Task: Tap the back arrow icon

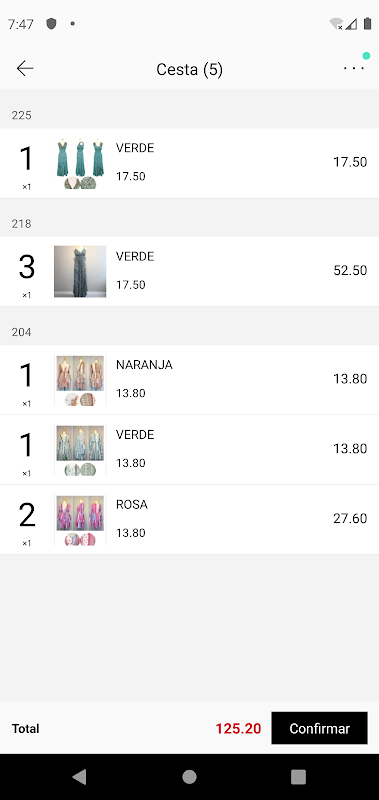Action: [x=24, y=68]
